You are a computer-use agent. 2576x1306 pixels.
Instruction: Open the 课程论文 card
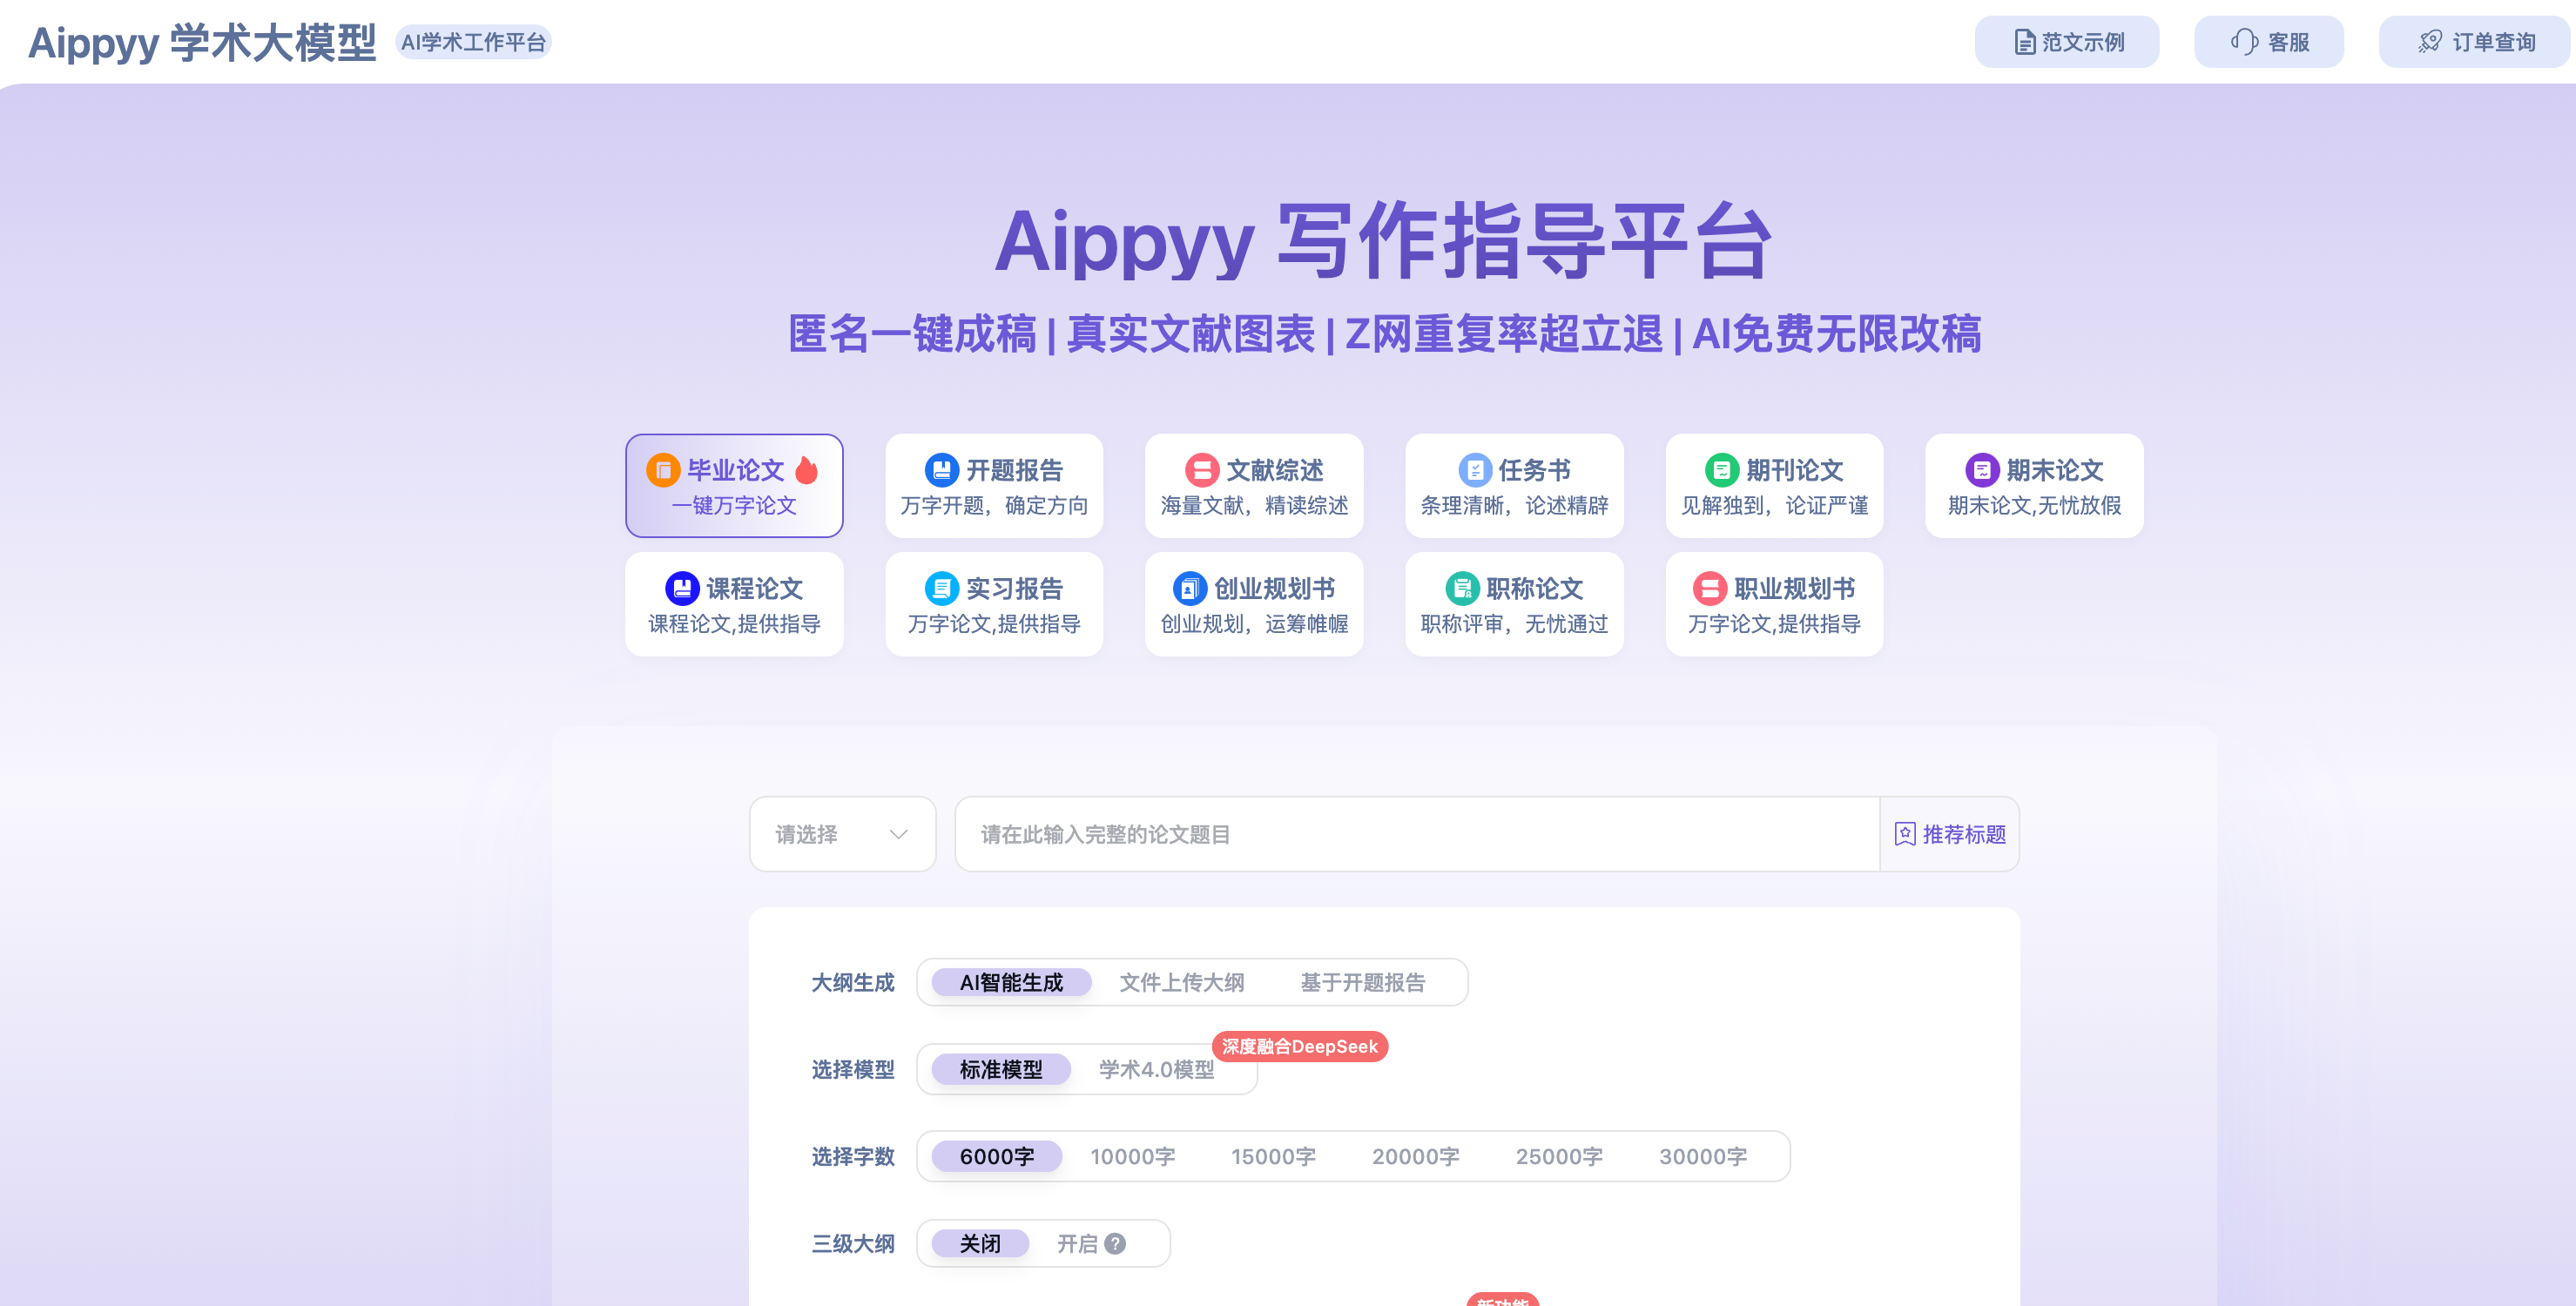point(734,604)
